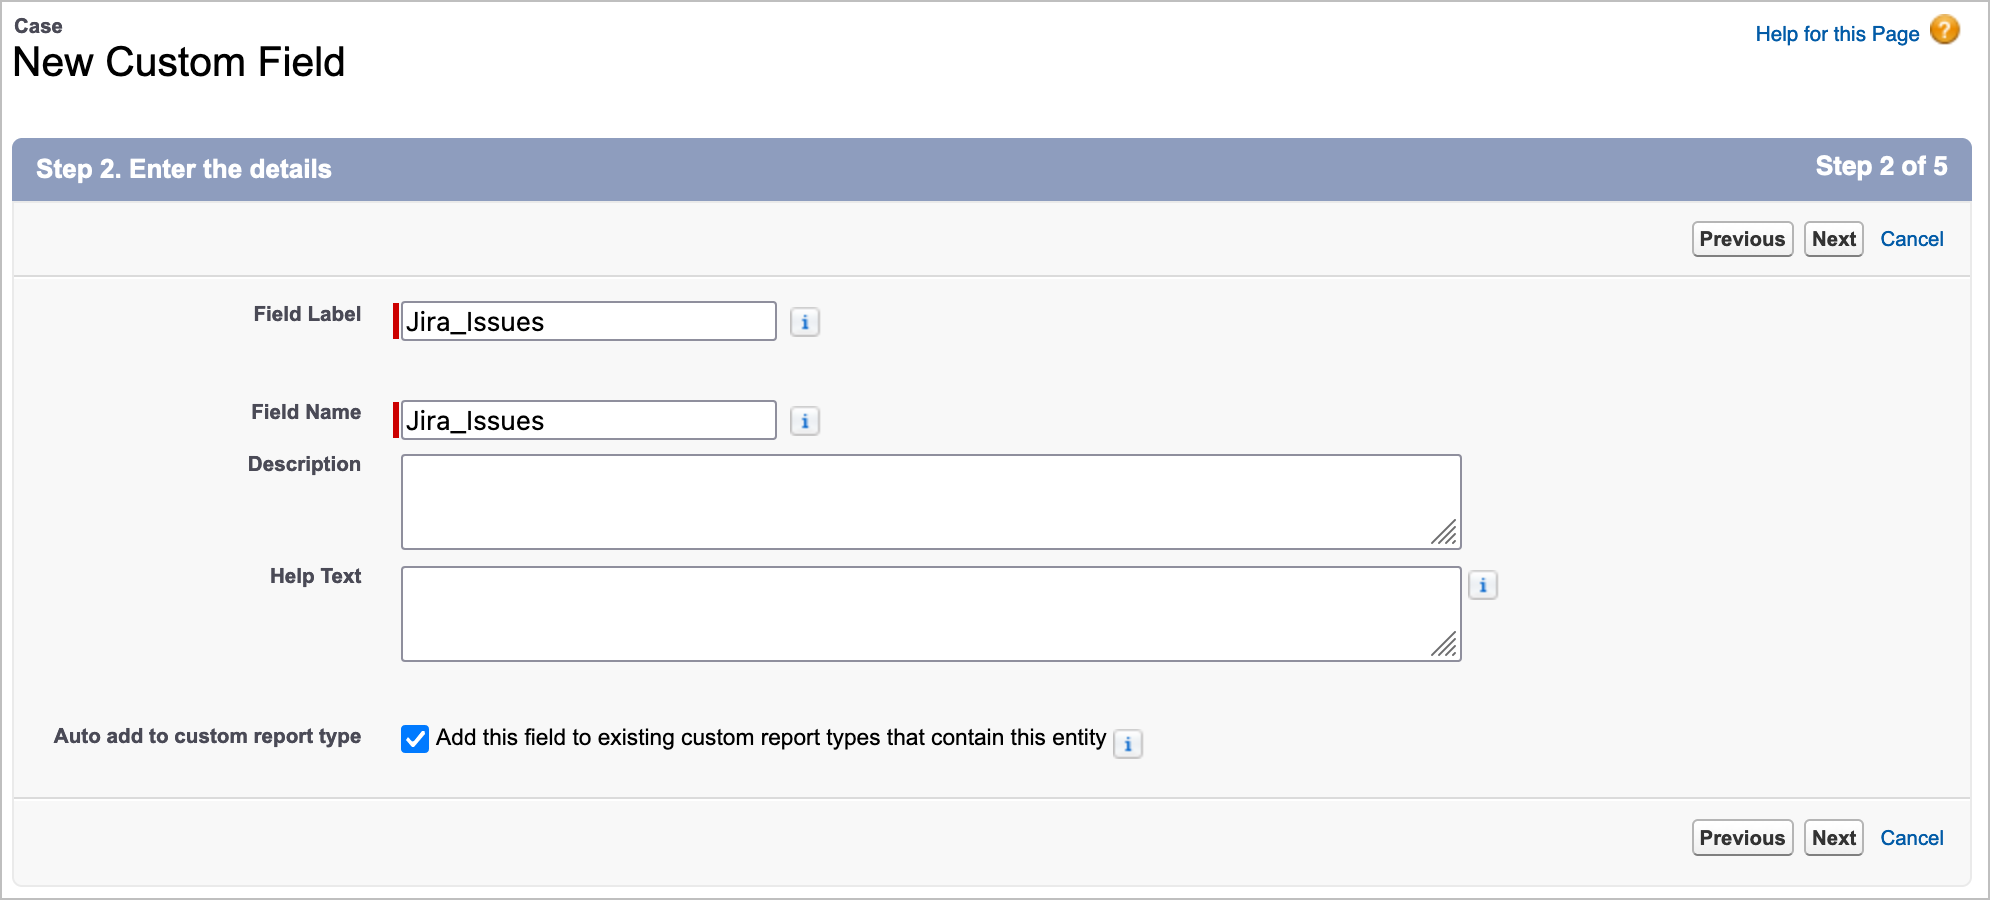Cancel using the top Cancel link
1990x900 pixels.
1912,239
